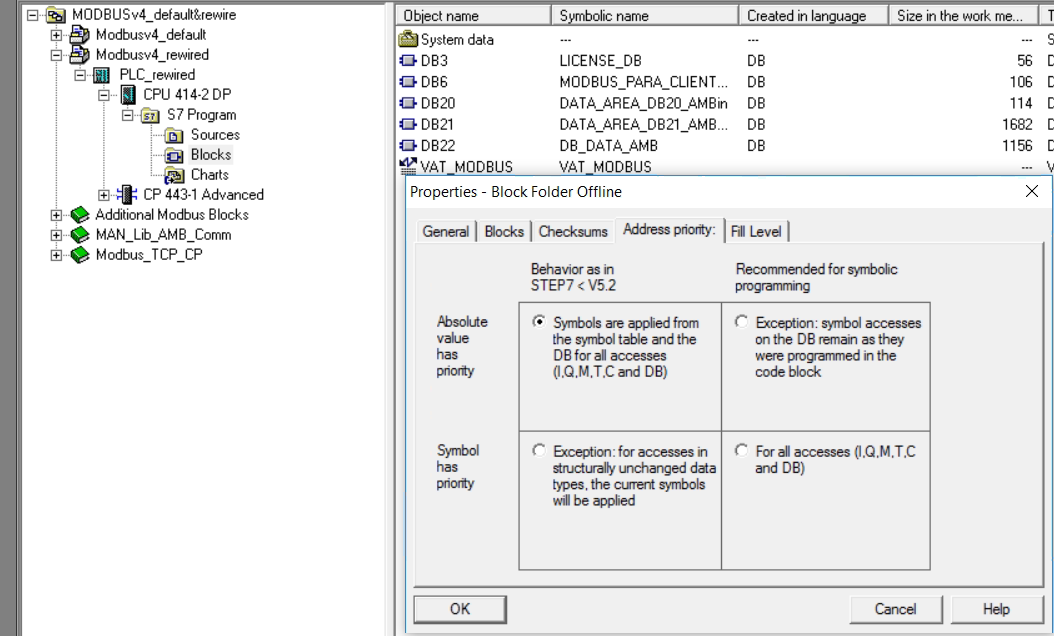Collapse the PLC_rewired node

tap(80, 75)
